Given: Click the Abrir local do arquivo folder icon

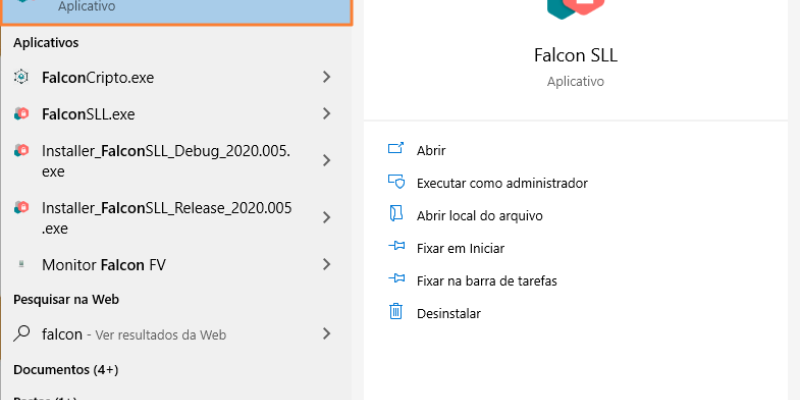Looking at the screenshot, I should [396, 214].
